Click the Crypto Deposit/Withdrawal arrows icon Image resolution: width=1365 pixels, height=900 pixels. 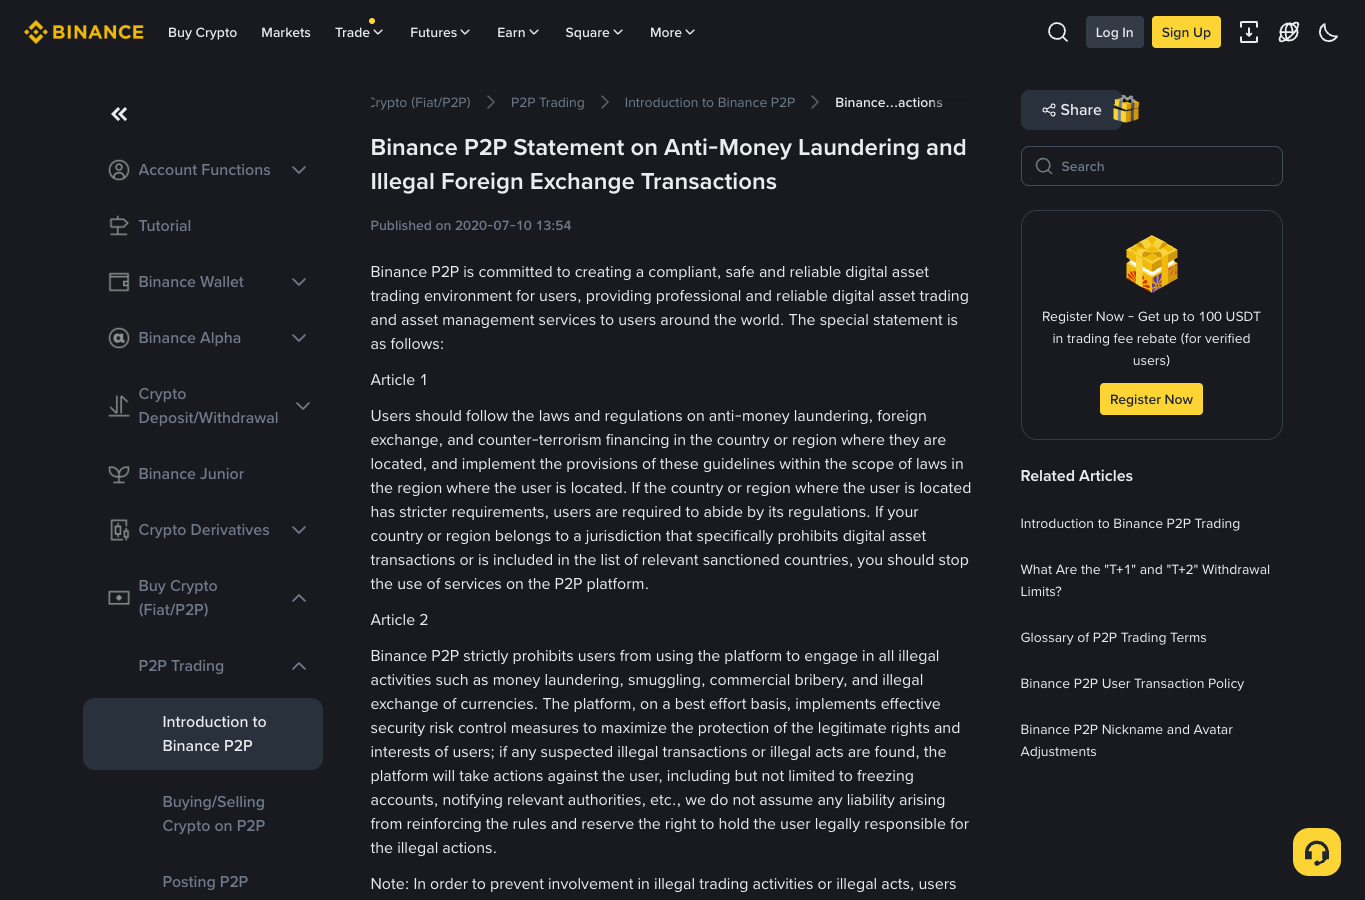[x=119, y=406]
